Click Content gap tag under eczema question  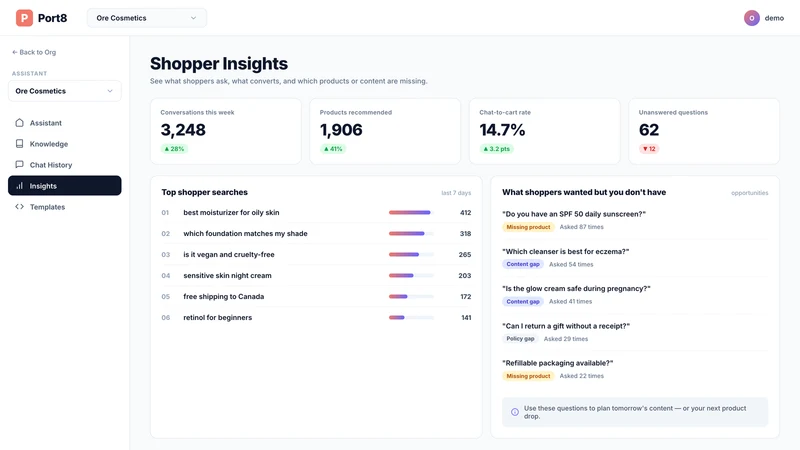coord(522,264)
